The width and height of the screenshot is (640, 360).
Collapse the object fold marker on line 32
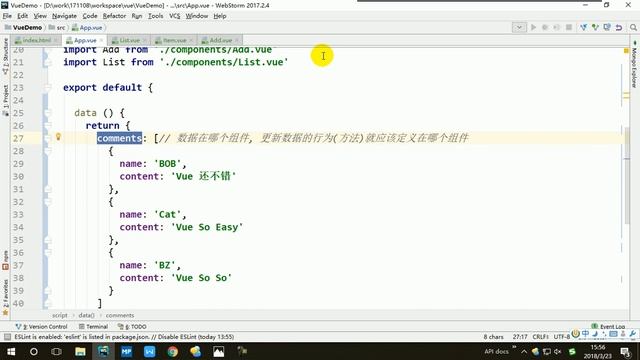coord(48,202)
